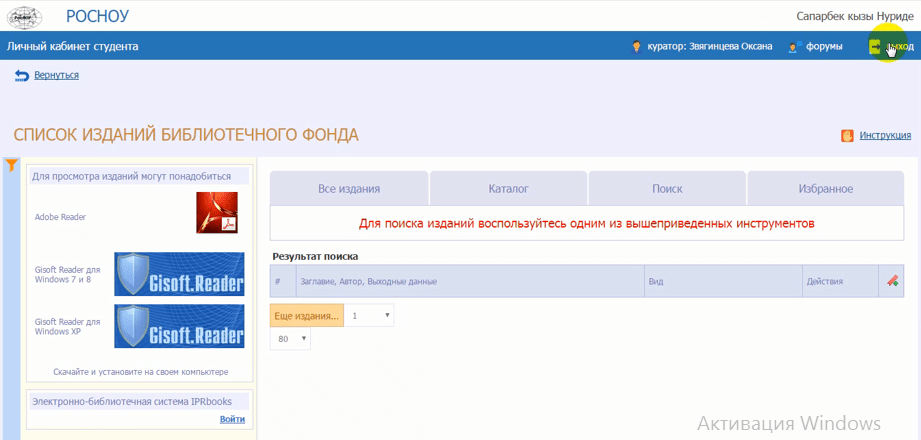This screenshot has width=921, height=440.
Task: Open Gisoft Reader for Windows 7 and 8 banner
Action: tap(179, 274)
